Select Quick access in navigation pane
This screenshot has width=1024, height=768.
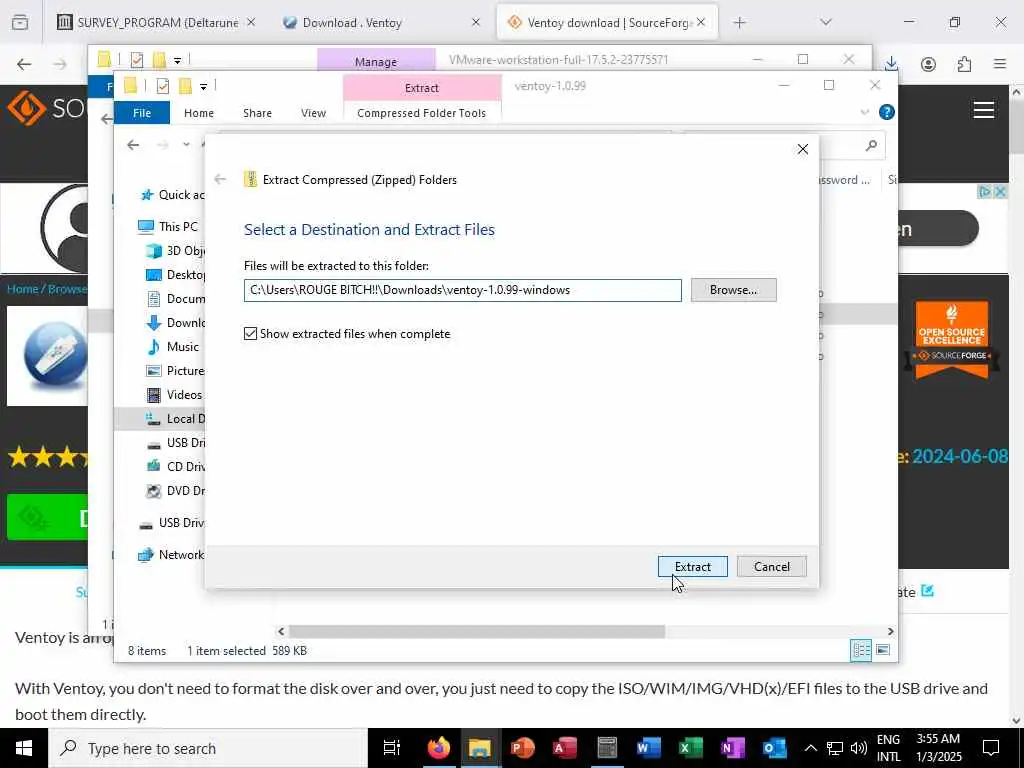(x=172, y=195)
